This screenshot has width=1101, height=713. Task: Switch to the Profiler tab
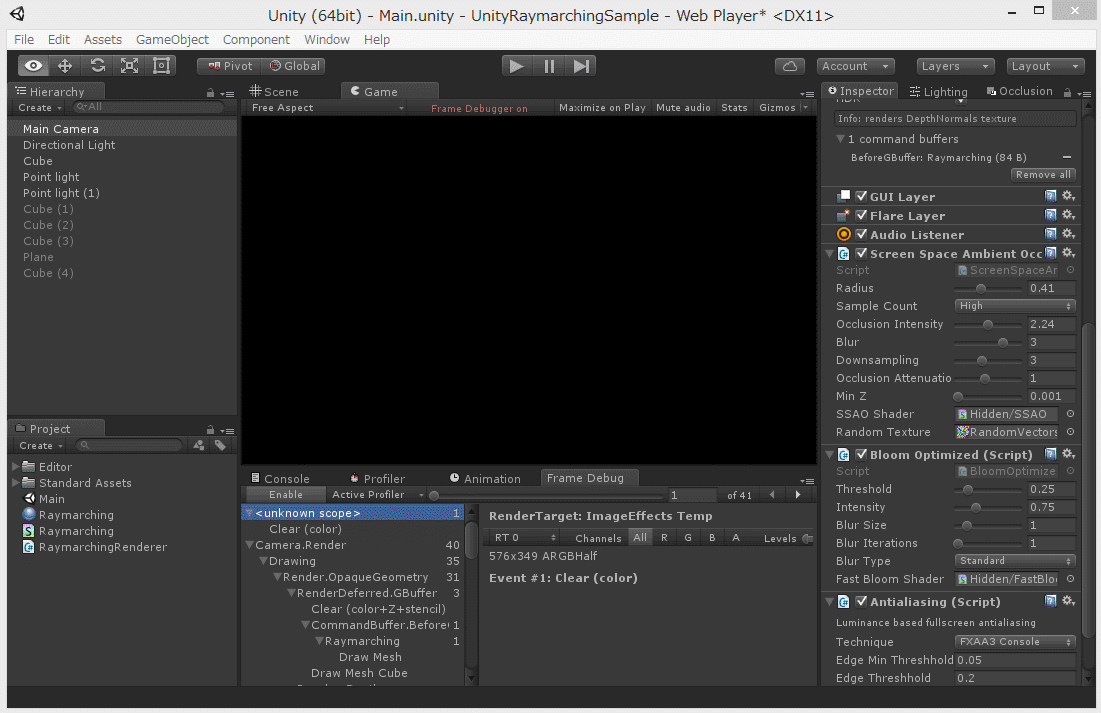[x=378, y=478]
